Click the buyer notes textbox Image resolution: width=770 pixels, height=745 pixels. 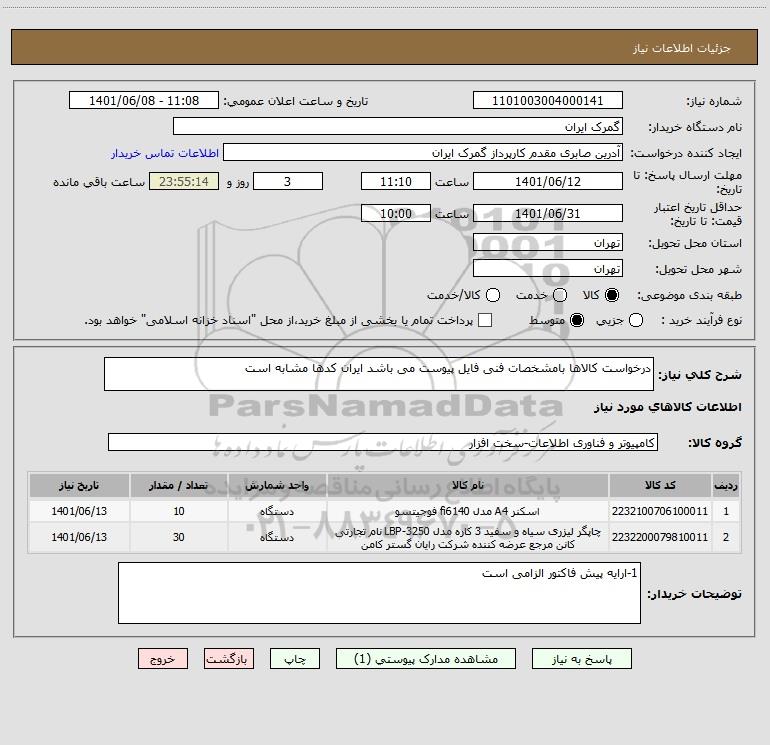tap(379, 593)
